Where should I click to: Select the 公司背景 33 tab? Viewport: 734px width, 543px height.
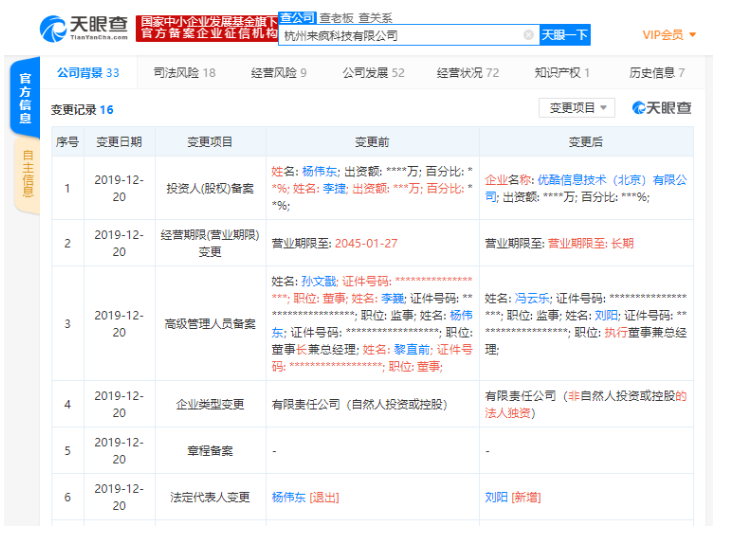[x=88, y=73]
